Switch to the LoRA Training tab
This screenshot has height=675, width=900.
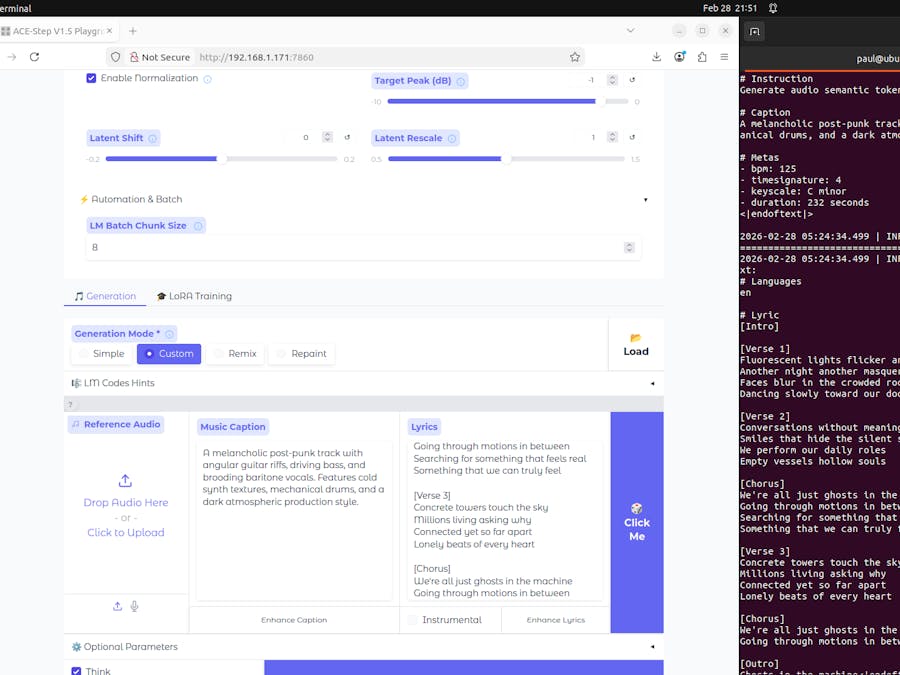pos(194,296)
